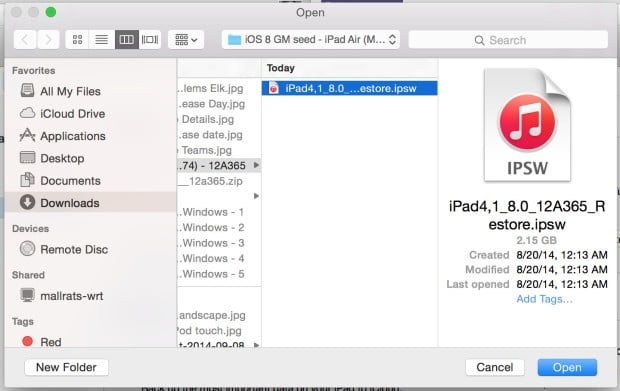Select .Windows - 3 item
The height and width of the screenshot is (391, 620).
coord(219,243)
